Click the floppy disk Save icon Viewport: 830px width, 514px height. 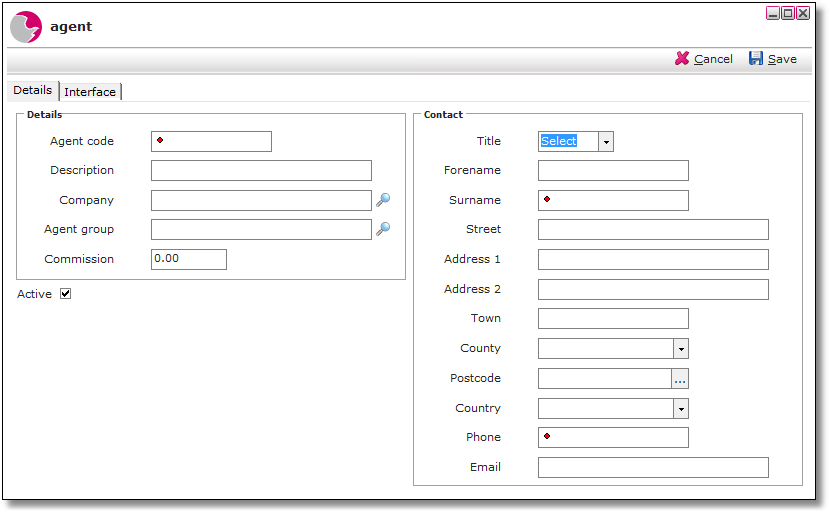click(x=756, y=58)
